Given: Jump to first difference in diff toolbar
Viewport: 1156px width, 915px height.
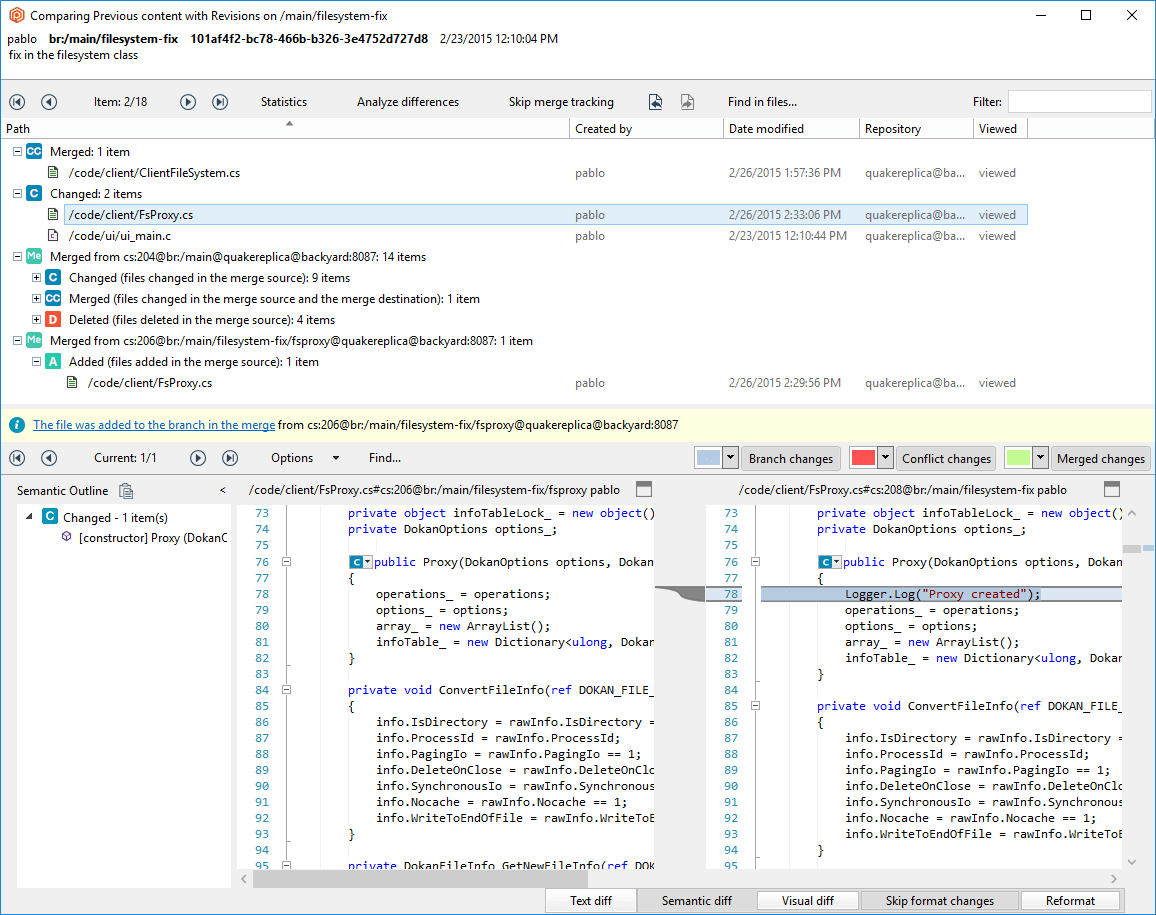Looking at the screenshot, I should 17,458.
